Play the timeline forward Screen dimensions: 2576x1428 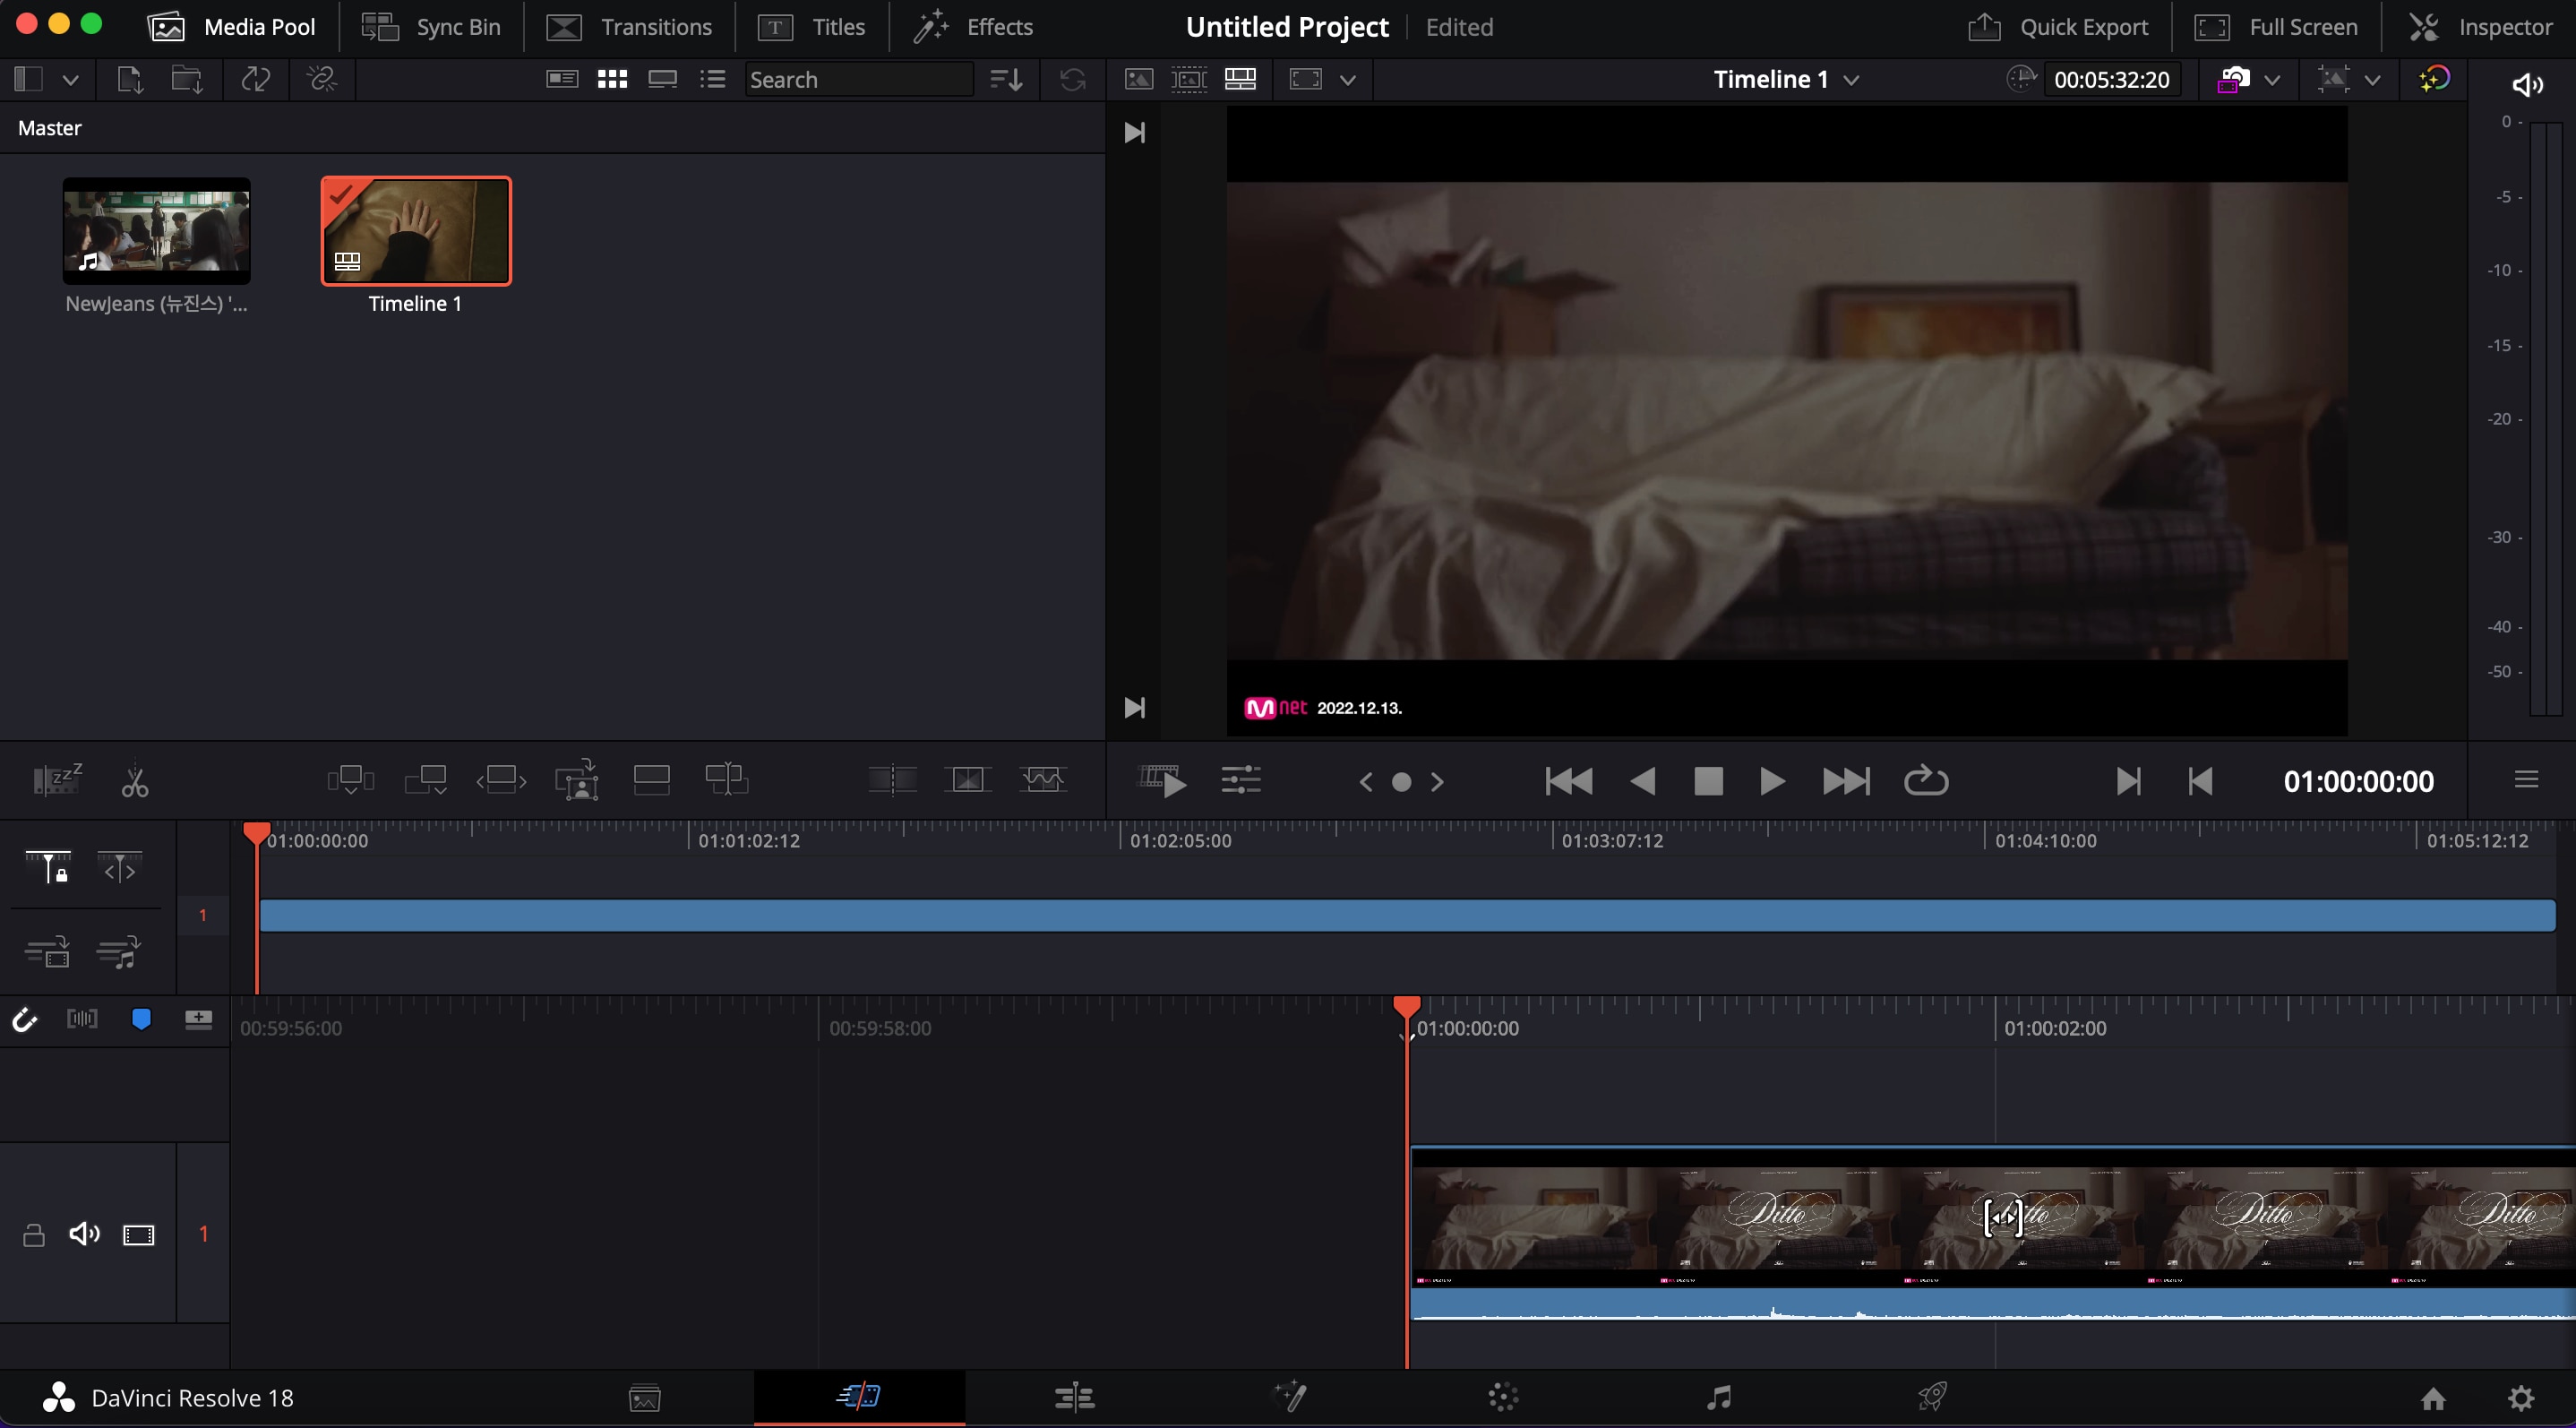[1772, 781]
